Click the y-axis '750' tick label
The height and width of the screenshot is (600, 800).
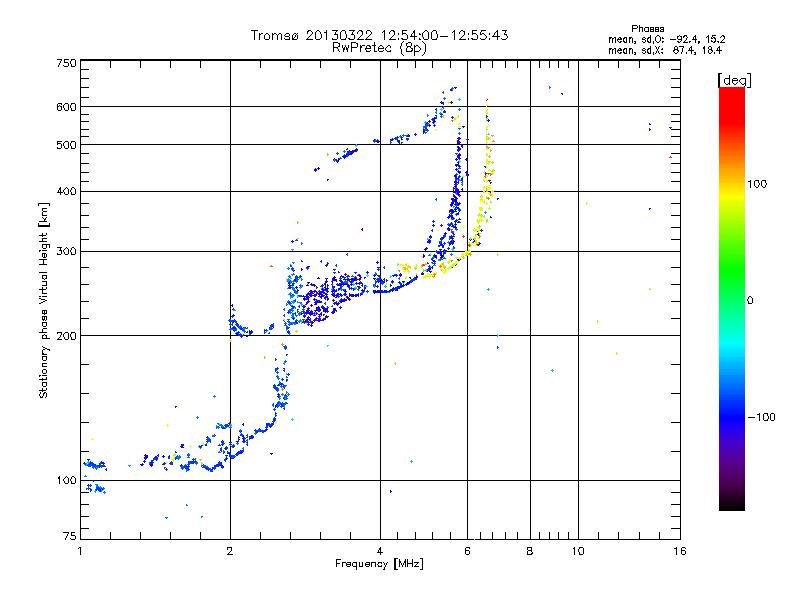pyautogui.click(x=66, y=63)
